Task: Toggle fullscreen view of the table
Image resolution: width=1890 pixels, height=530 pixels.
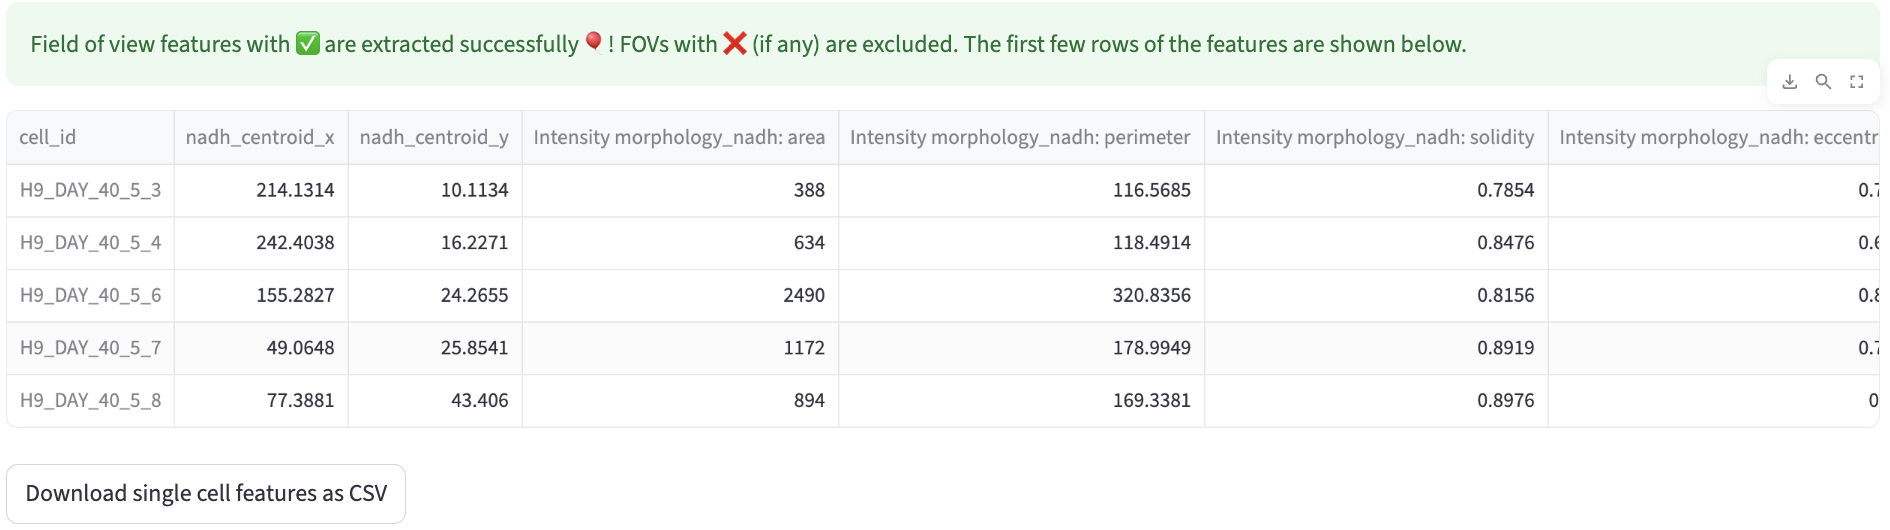Action: pyautogui.click(x=1857, y=82)
